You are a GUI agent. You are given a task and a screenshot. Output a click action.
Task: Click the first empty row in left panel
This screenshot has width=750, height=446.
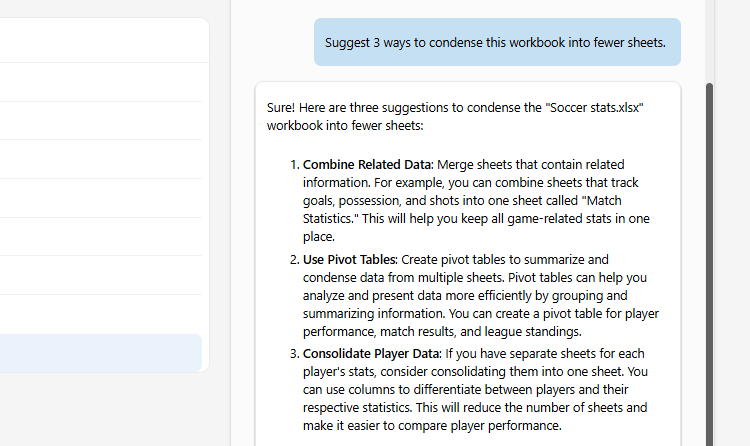100,82
